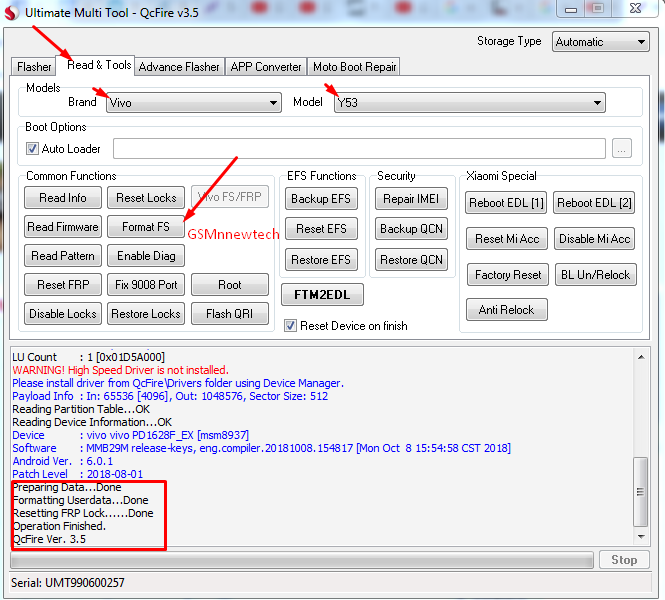Click the High Speed Driver warning line

(x=120, y=370)
